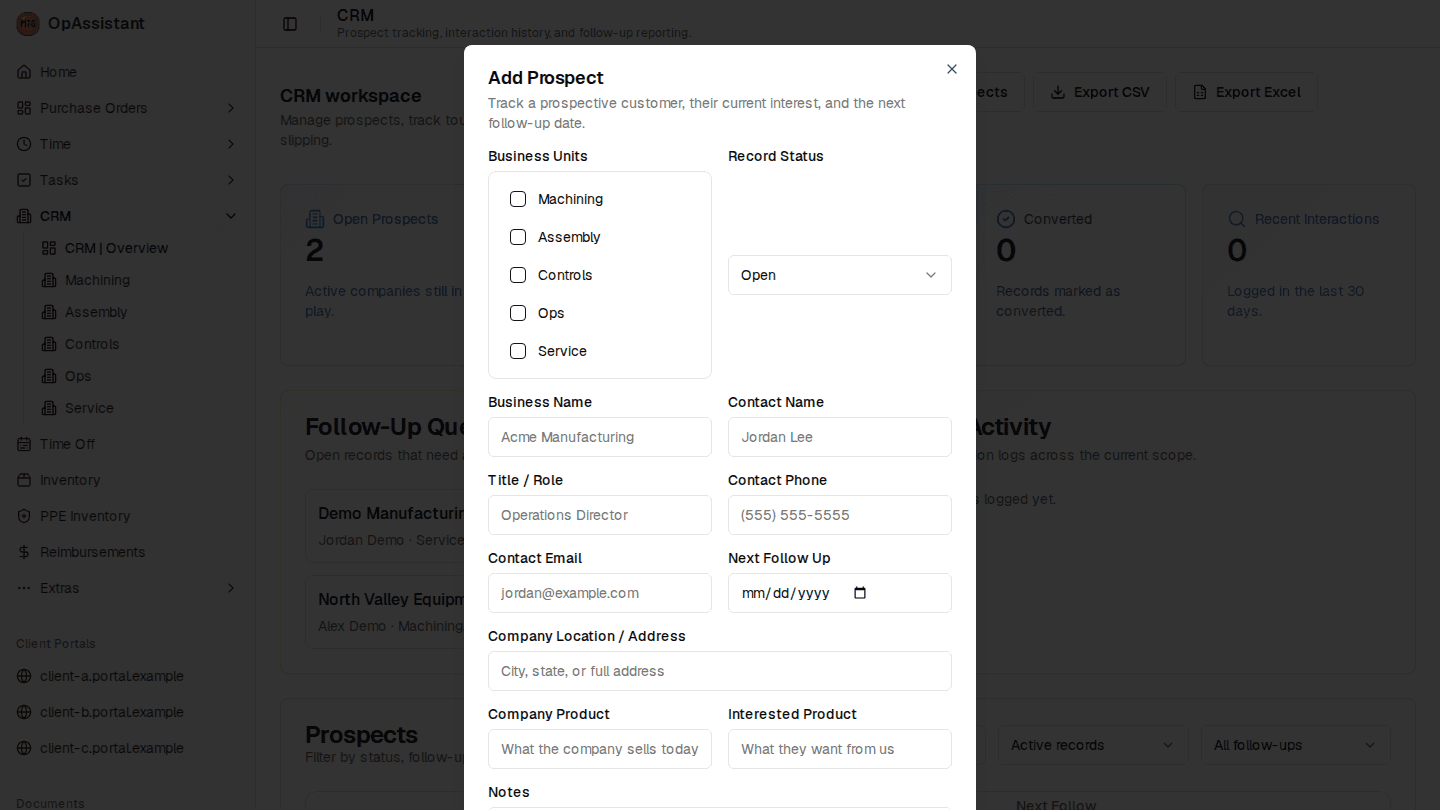1440x810 pixels.
Task: Focus the Company Product field
Action: 600,749
